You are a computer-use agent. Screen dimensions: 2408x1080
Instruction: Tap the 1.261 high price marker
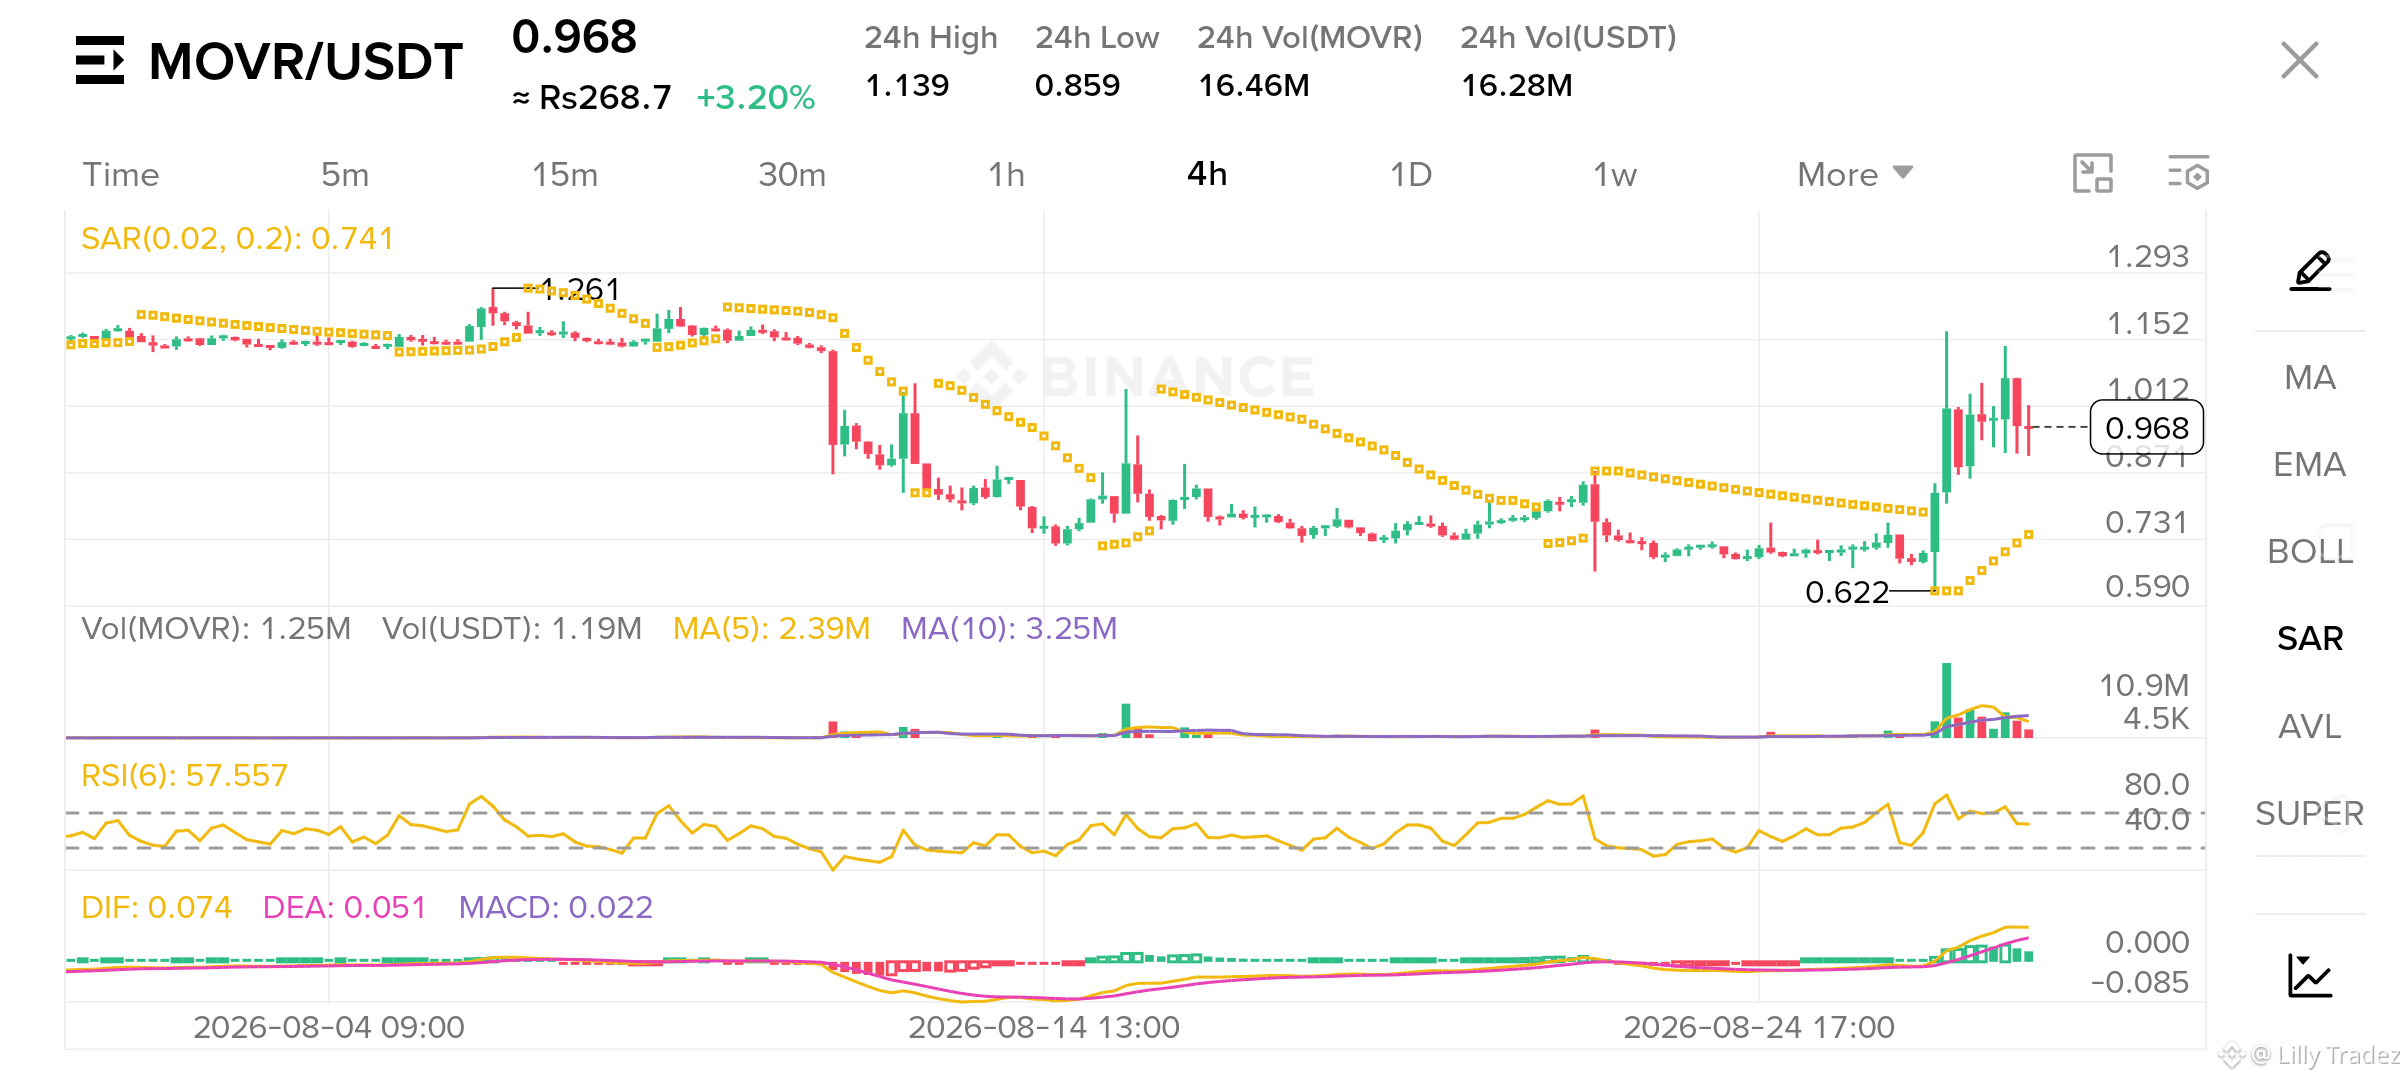[x=580, y=289]
